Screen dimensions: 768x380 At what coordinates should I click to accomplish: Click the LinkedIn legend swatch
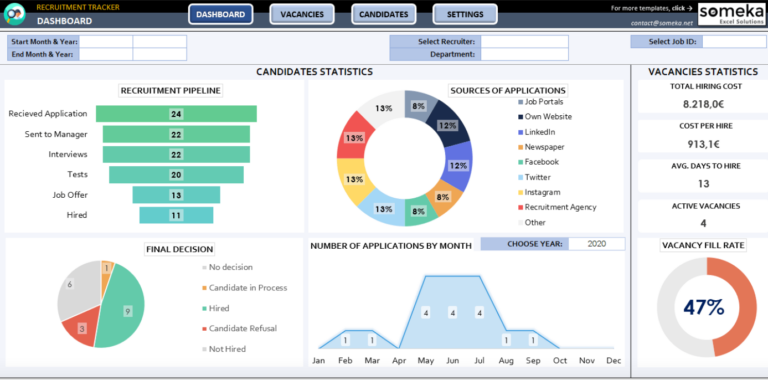click(x=520, y=132)
